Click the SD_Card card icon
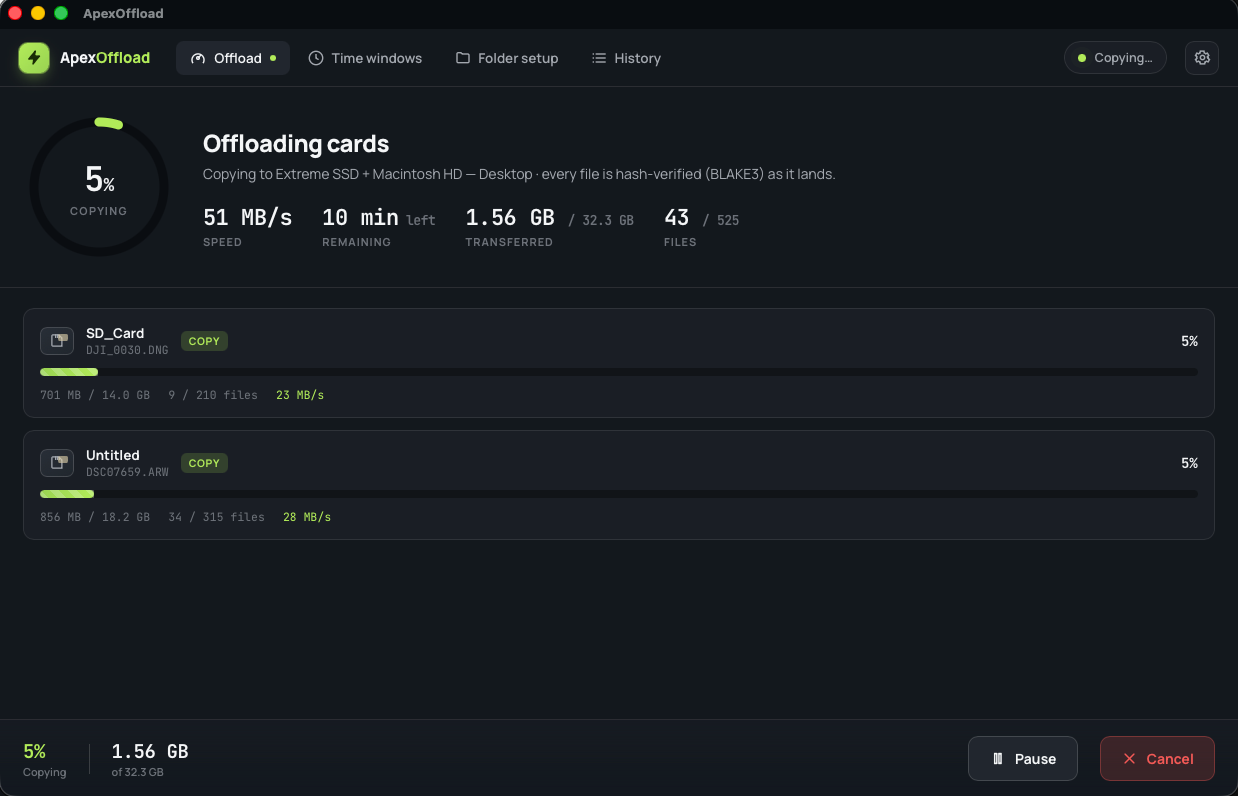This screenshot has height=796, width=1238. coord(57,341)
